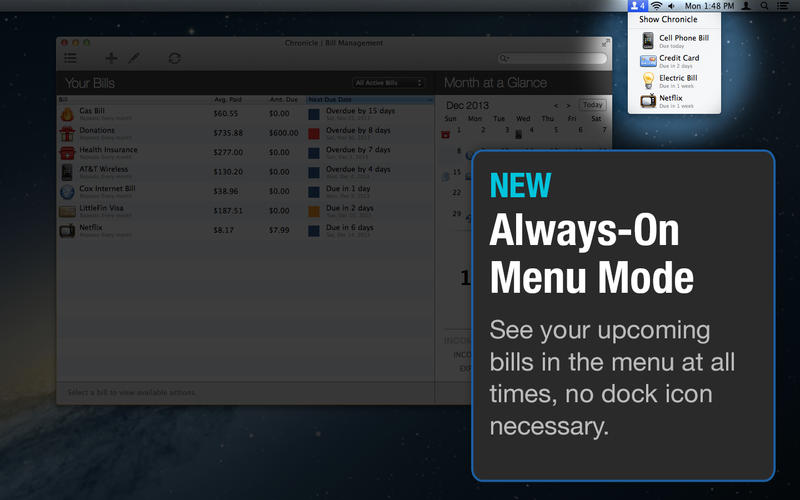The height and width of the screenshot is (500, 800).
Task: Click the volume speaker menu bar icon
Action: [671, 6]
